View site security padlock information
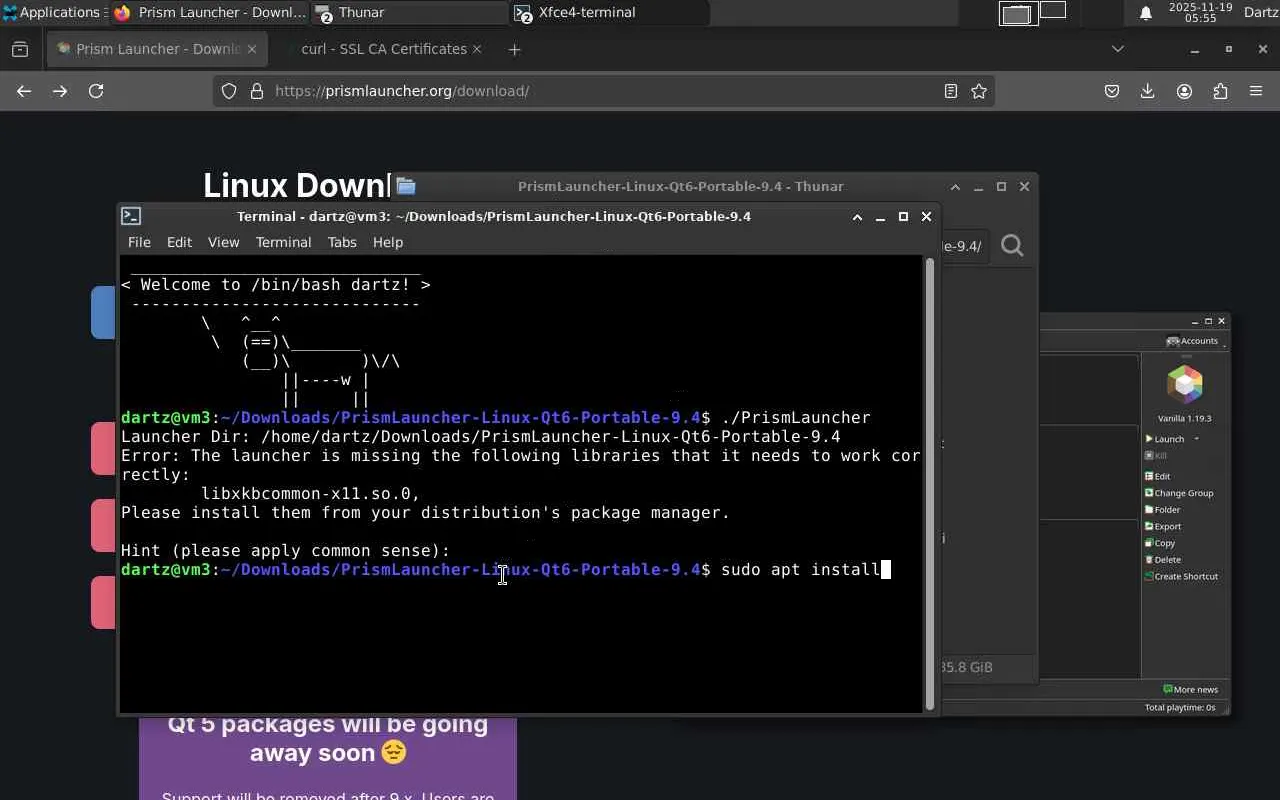 (x=256, y=91)
